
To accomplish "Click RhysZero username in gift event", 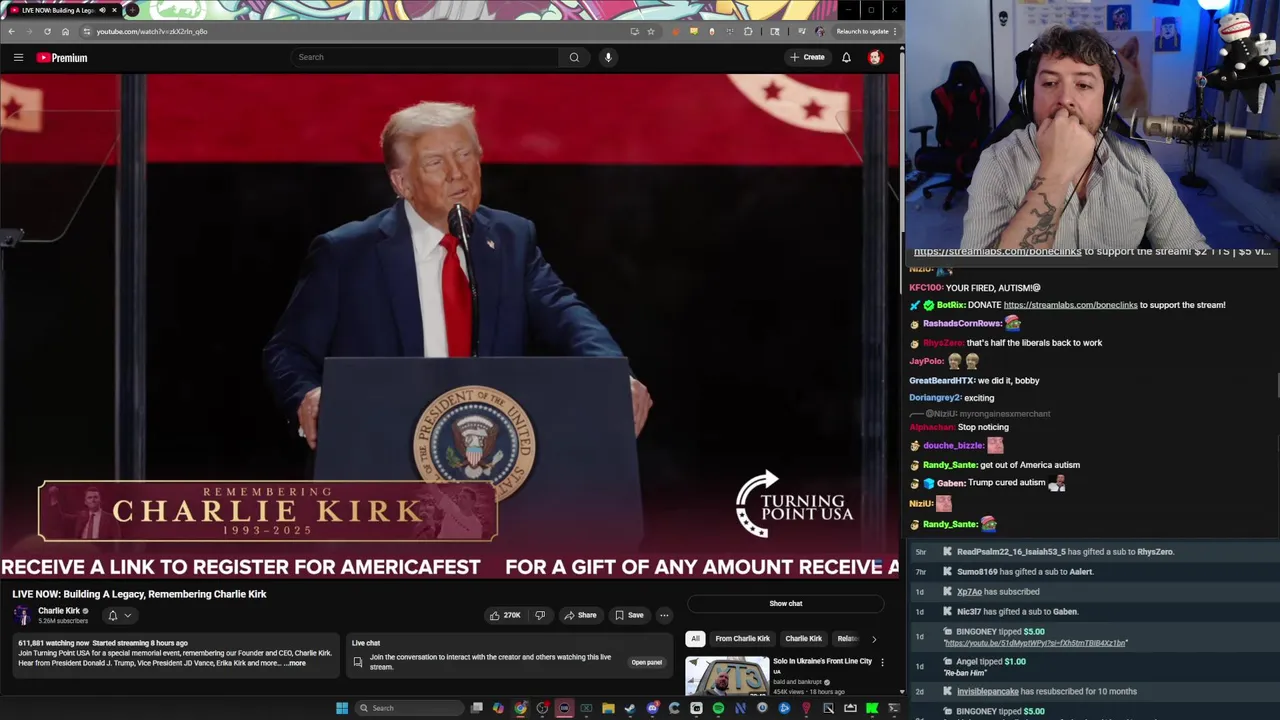I will point(1155,551).
